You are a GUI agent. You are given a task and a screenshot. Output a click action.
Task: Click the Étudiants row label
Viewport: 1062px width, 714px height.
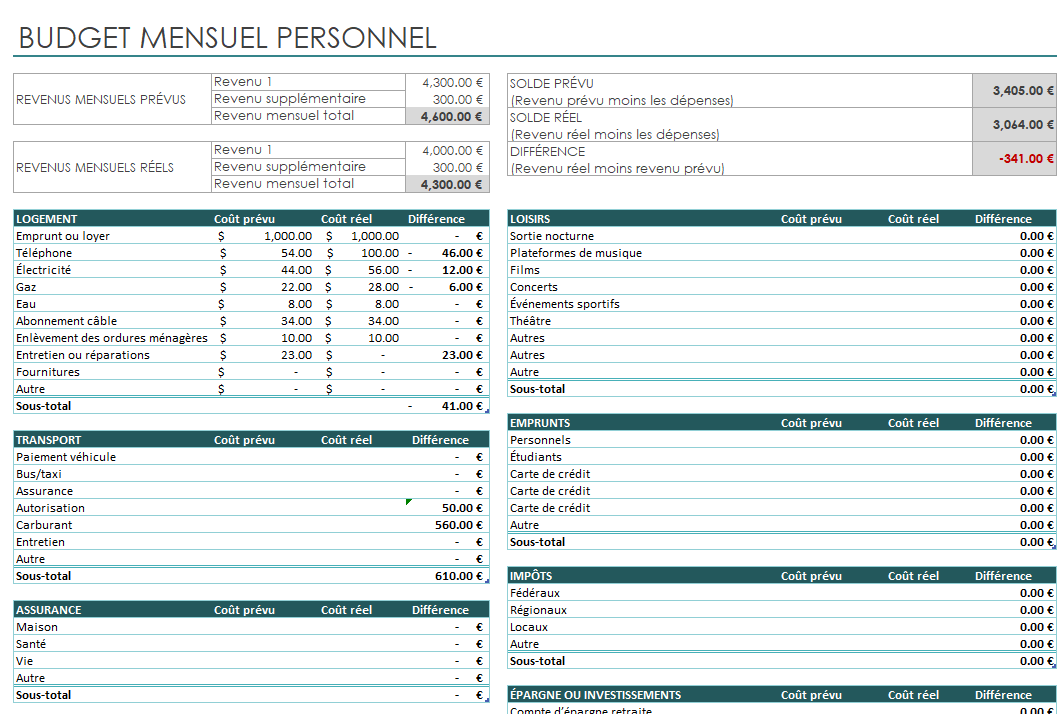(x=535, y=457)
